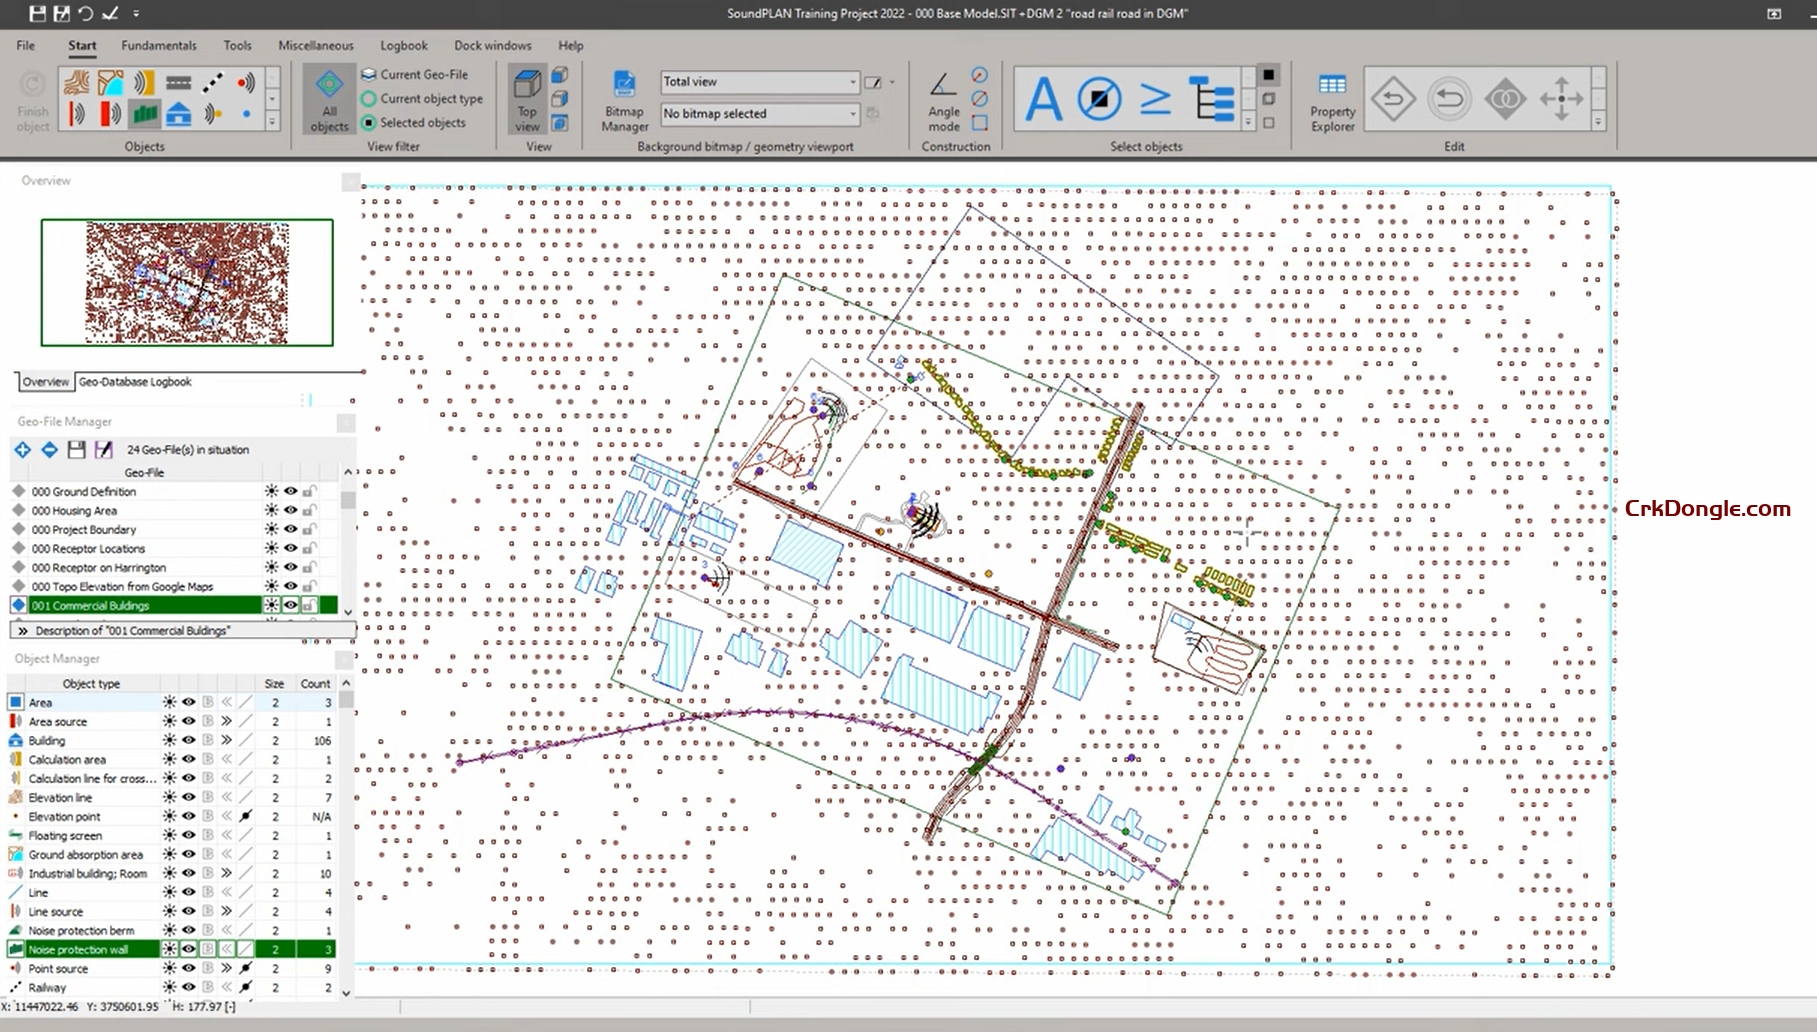Toggle visibility of Building object type
This screenshot has height=1032, width=1817.
(x=188, y=741)
